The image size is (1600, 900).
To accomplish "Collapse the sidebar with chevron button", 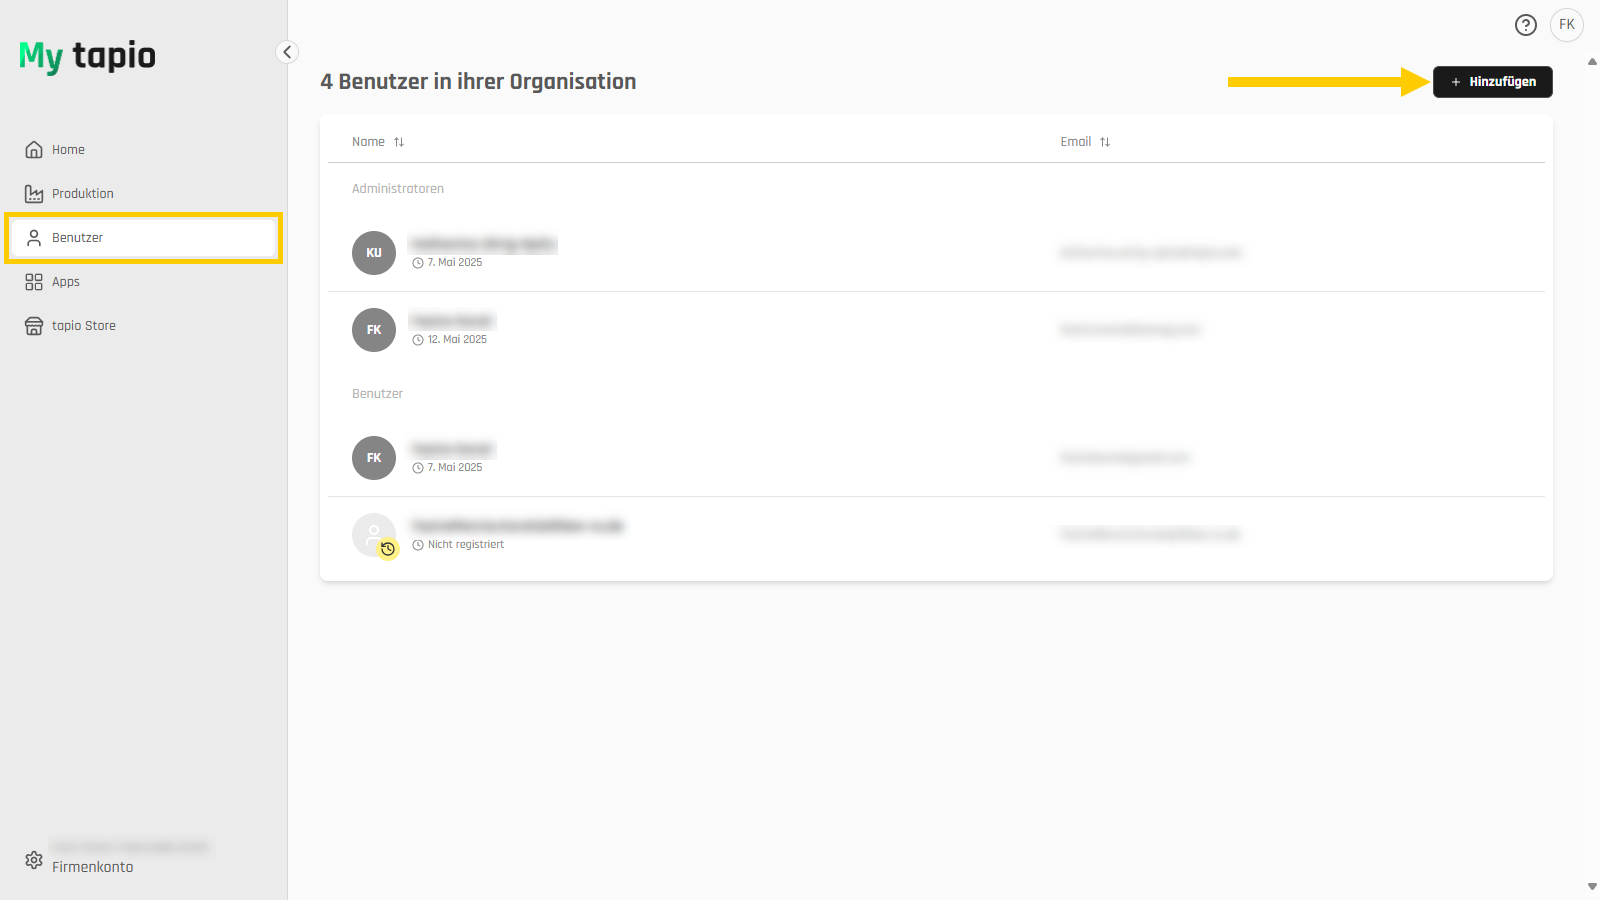I will (287, 52).
